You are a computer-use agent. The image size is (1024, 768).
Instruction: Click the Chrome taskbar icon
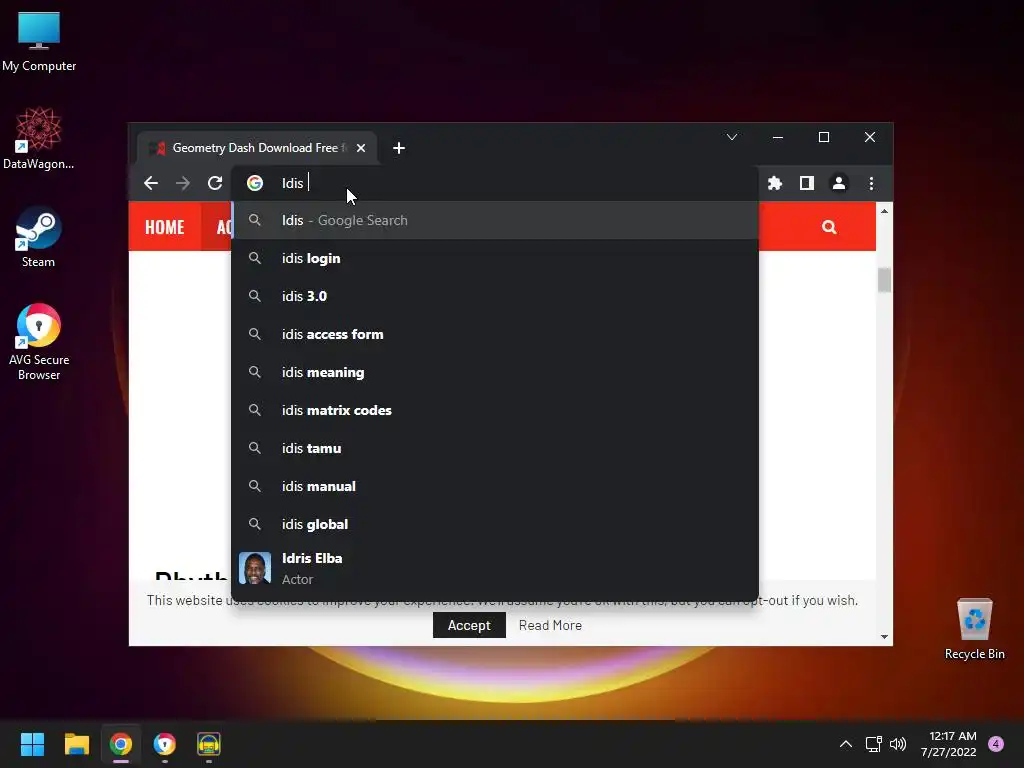(x=121, y=744)
